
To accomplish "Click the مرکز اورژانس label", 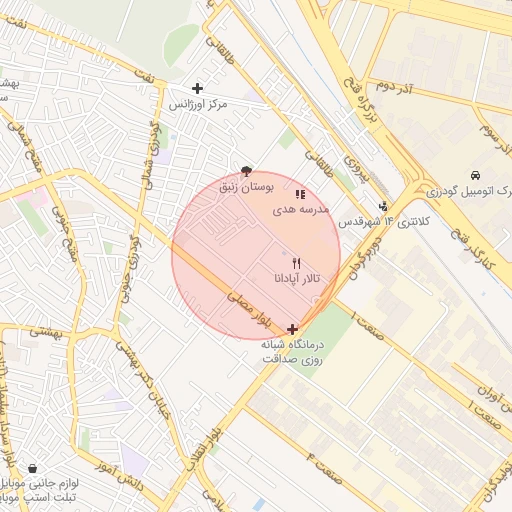I will [x=198, y=105].
